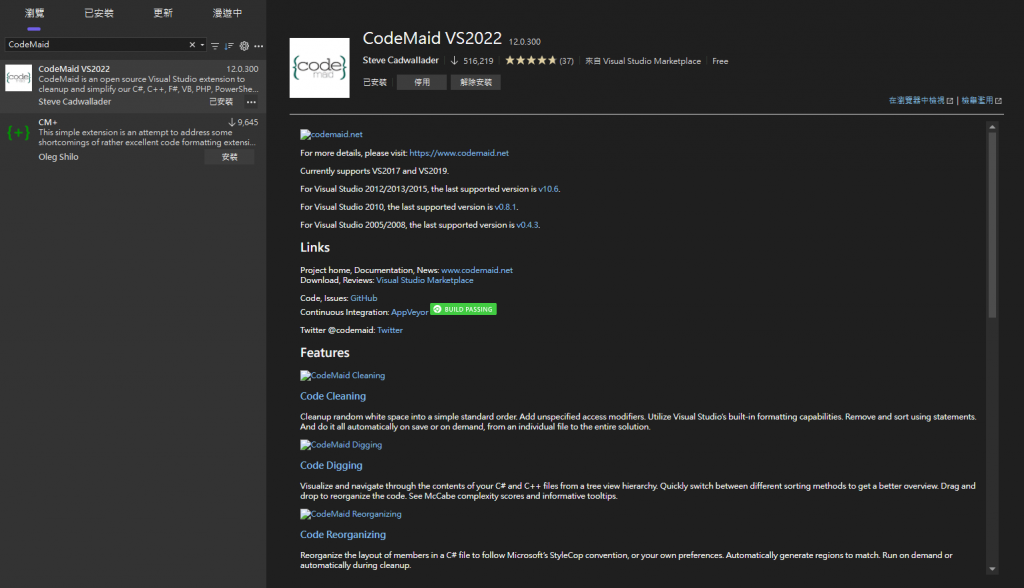Switch to the 更新 (Updates) tab
Viewport: 1024px width, 588px height.
click(163, 13)
